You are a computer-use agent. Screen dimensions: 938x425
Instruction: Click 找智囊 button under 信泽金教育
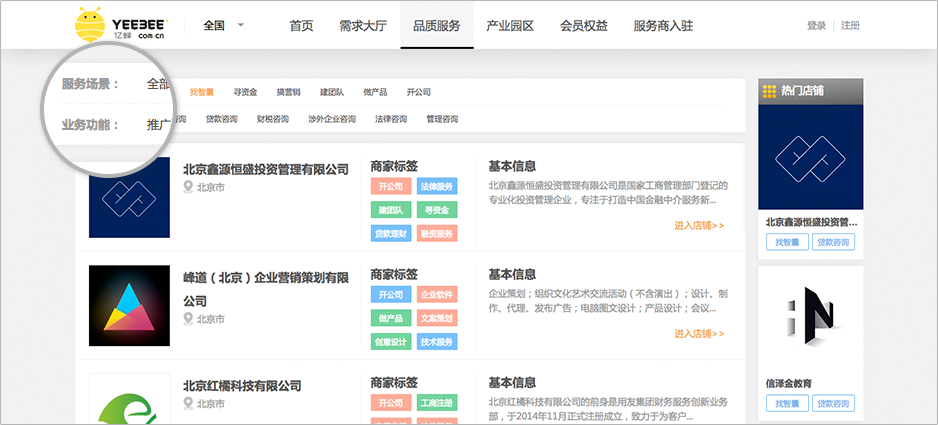[787, 403]
